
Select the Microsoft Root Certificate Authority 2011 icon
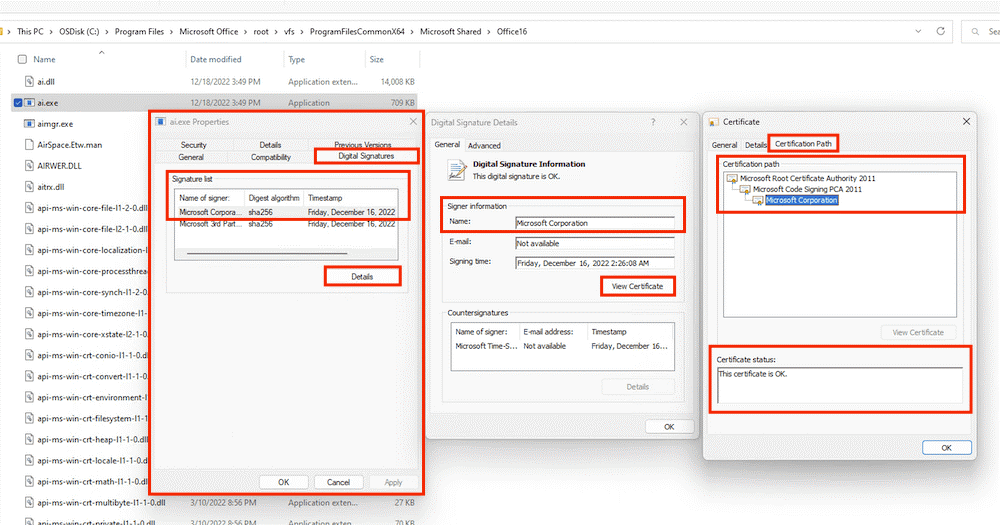732,179
